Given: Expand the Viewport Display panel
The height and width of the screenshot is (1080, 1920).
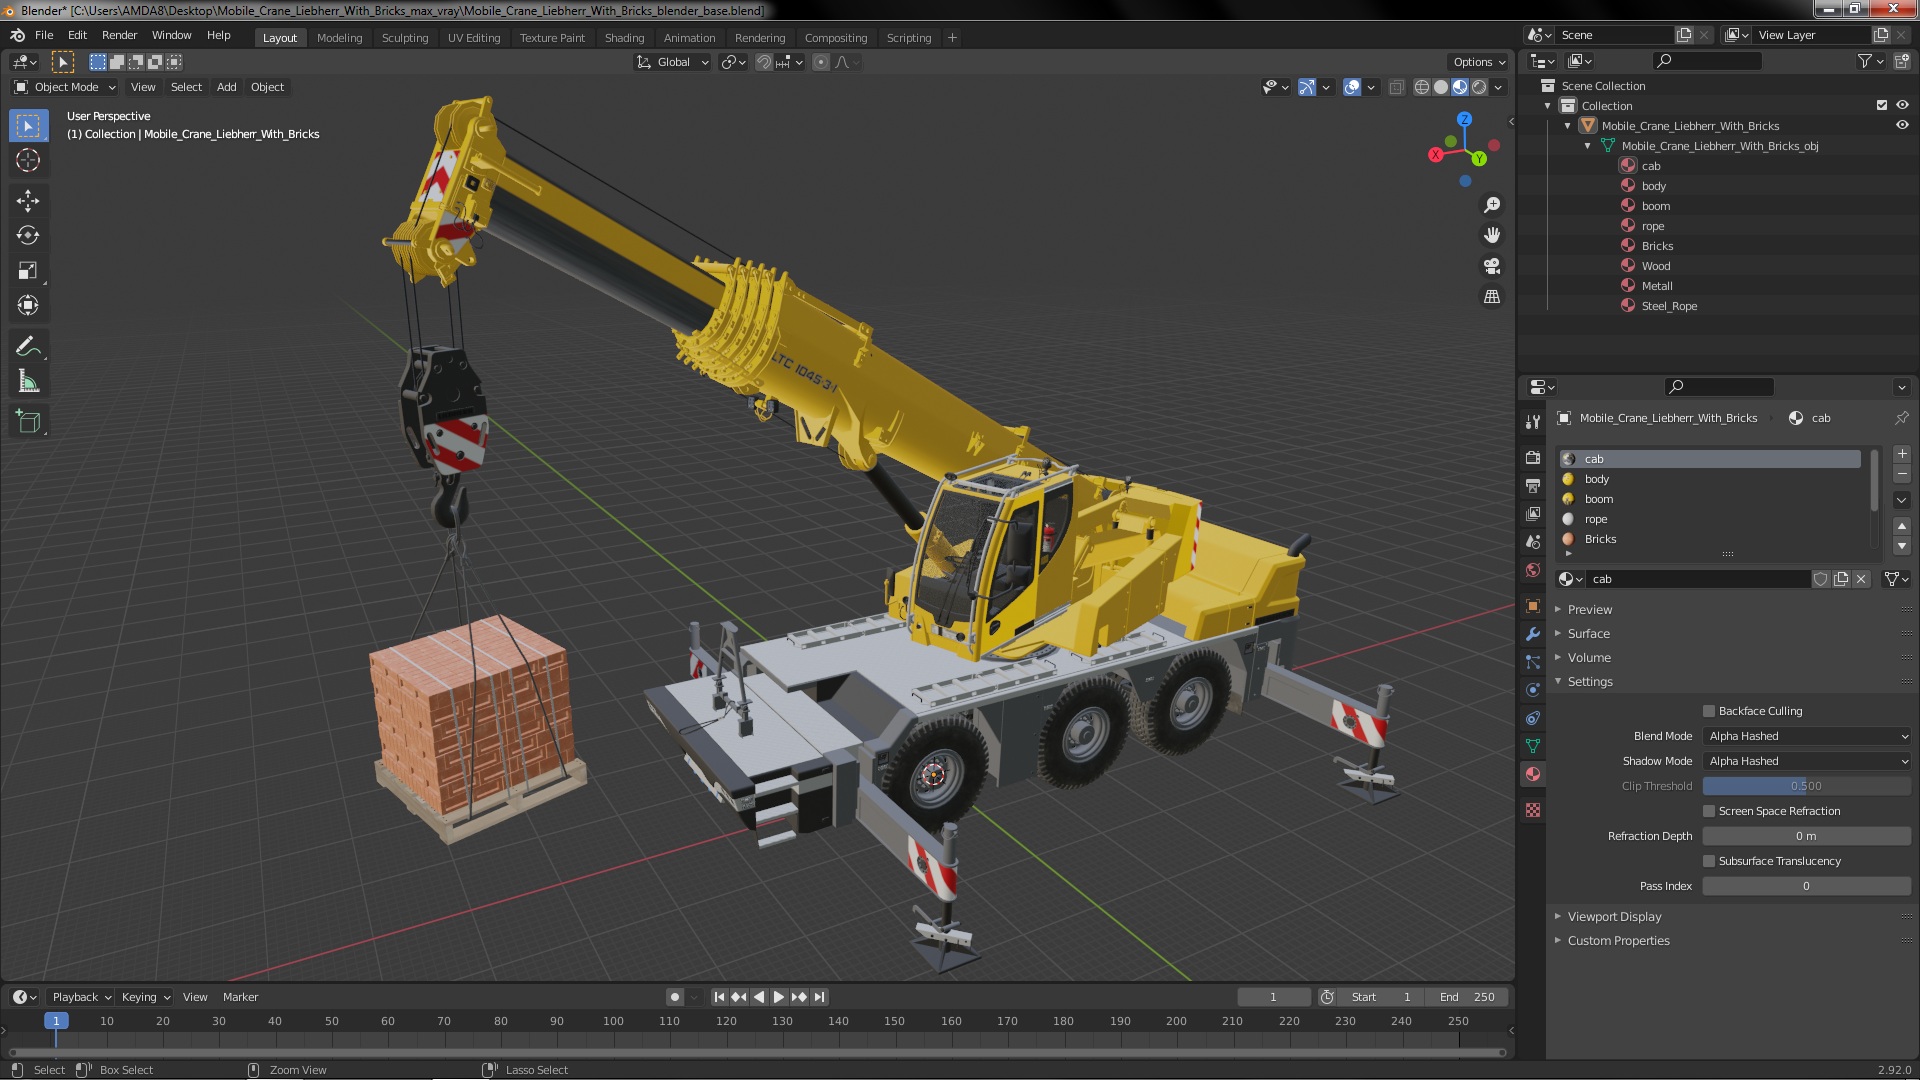Looking at the screenshot, I should [x=1614, y=916].
